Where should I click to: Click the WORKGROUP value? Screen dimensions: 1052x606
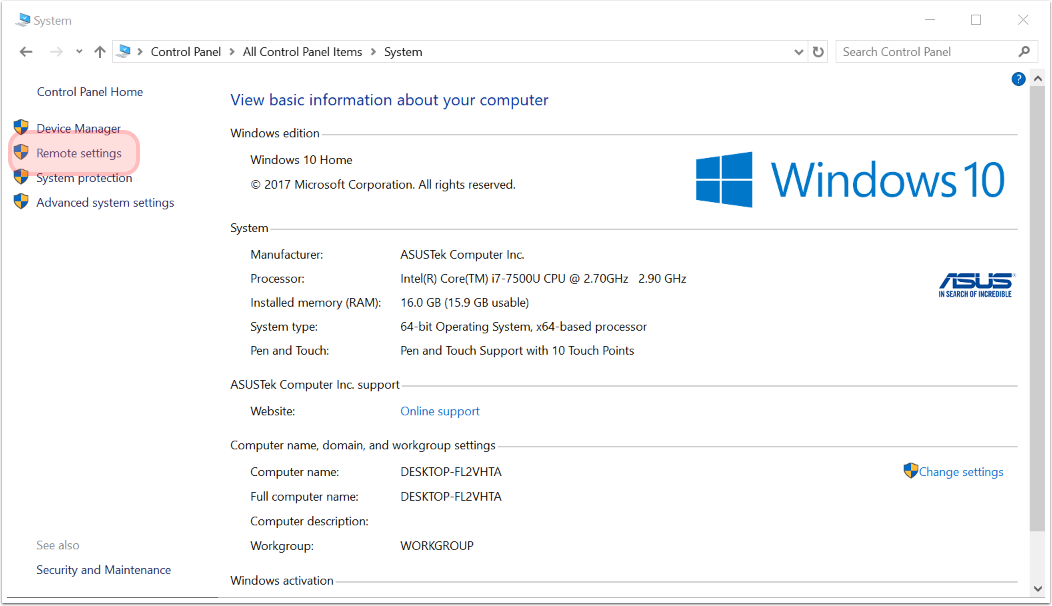(x=437, y=546)
